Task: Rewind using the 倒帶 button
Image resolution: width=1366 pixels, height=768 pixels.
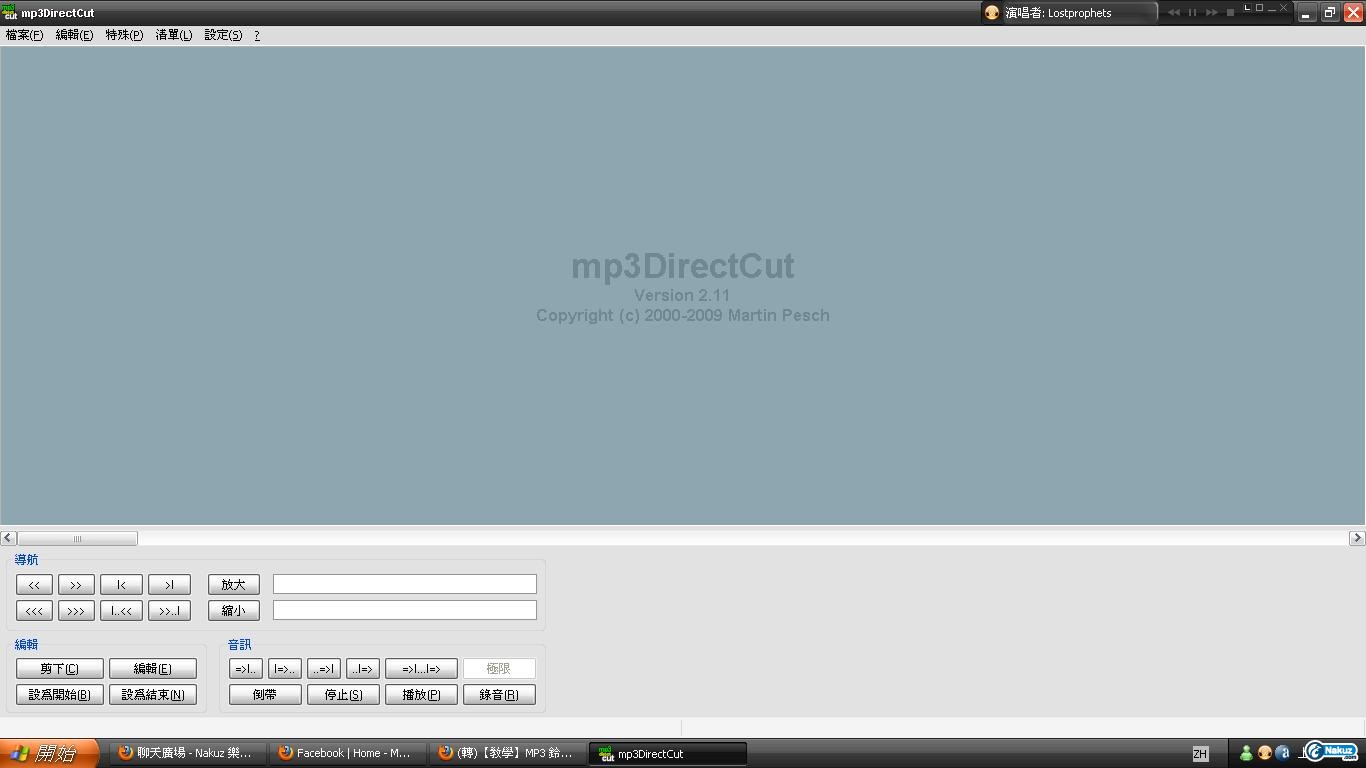Action: (x=265, y=695)
